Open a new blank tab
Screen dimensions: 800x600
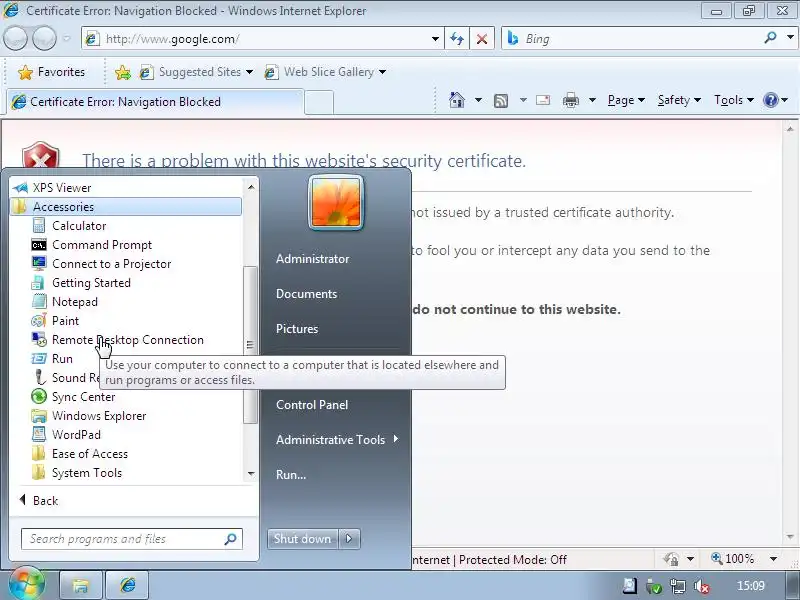[319, 102]
